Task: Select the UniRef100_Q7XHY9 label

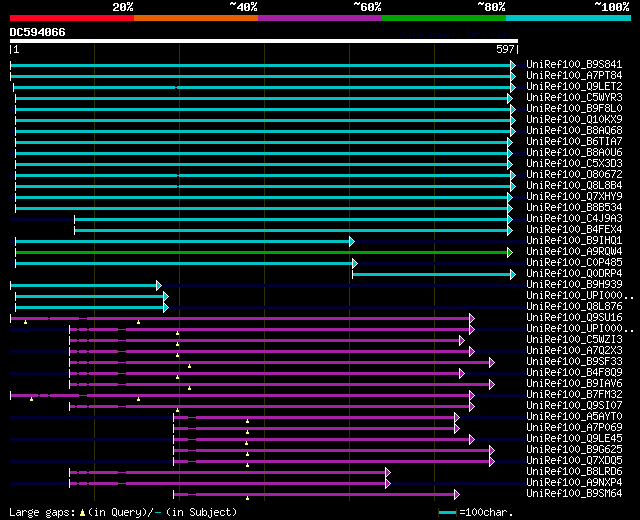Action: [x=574, y=197]
